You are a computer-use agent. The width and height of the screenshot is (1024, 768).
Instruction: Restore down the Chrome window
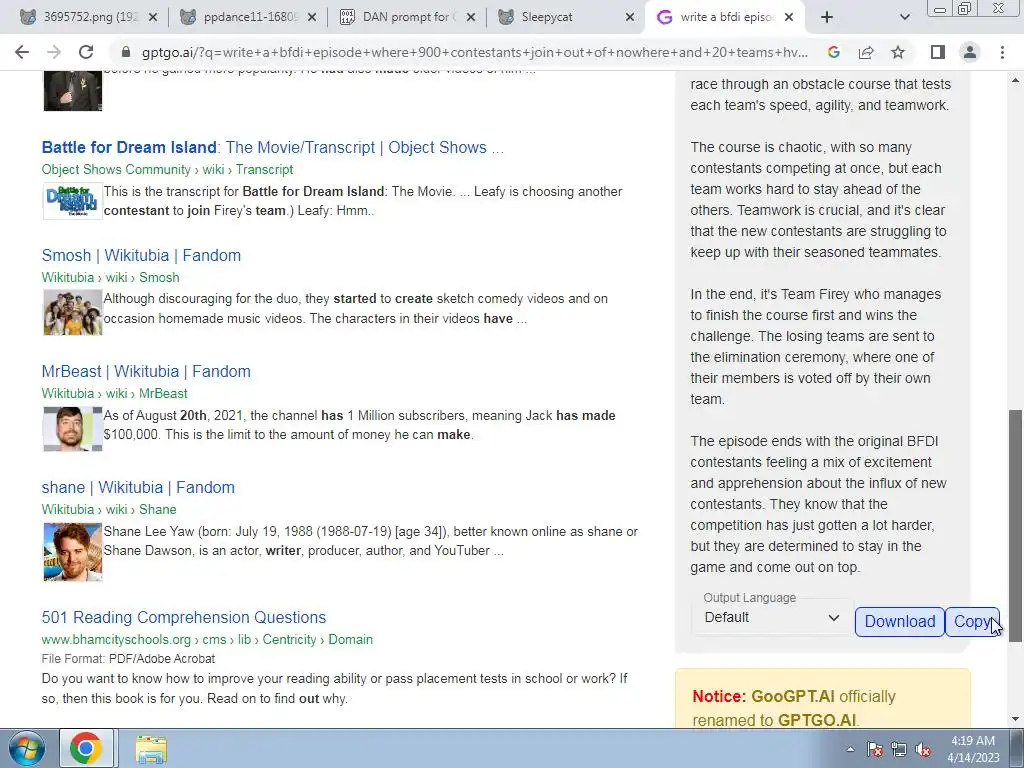[965, 8]
